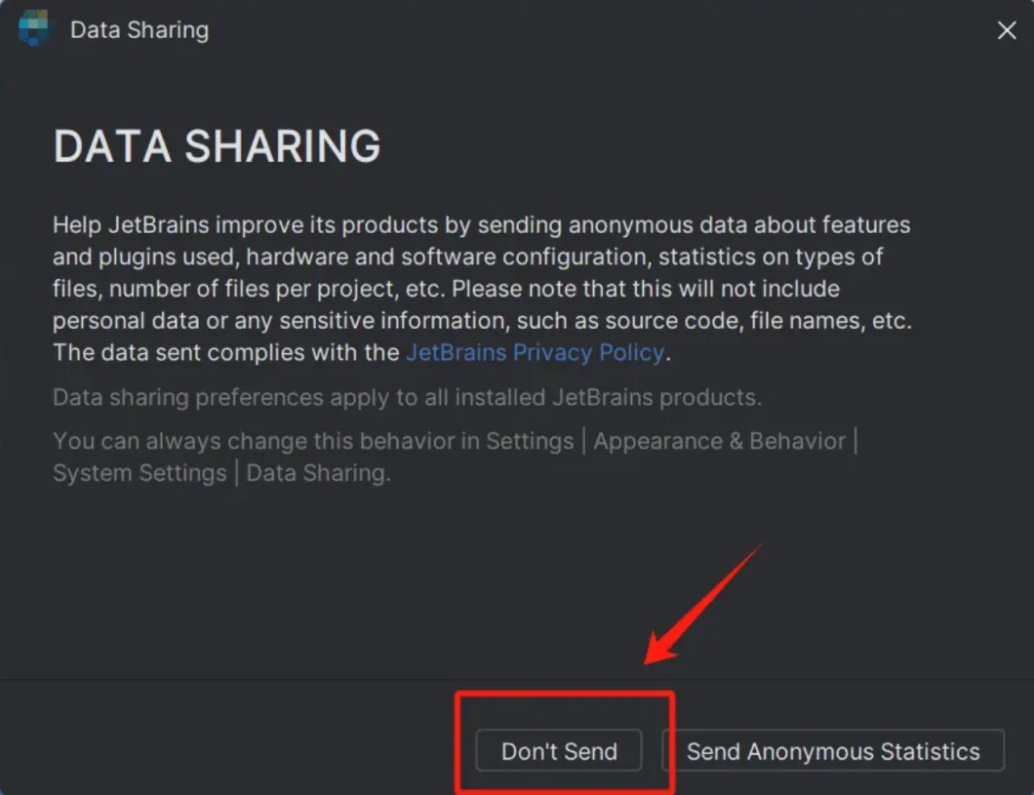Click the highlighted Don't Send option
1034x795 pixels.
tap(559, 751)
